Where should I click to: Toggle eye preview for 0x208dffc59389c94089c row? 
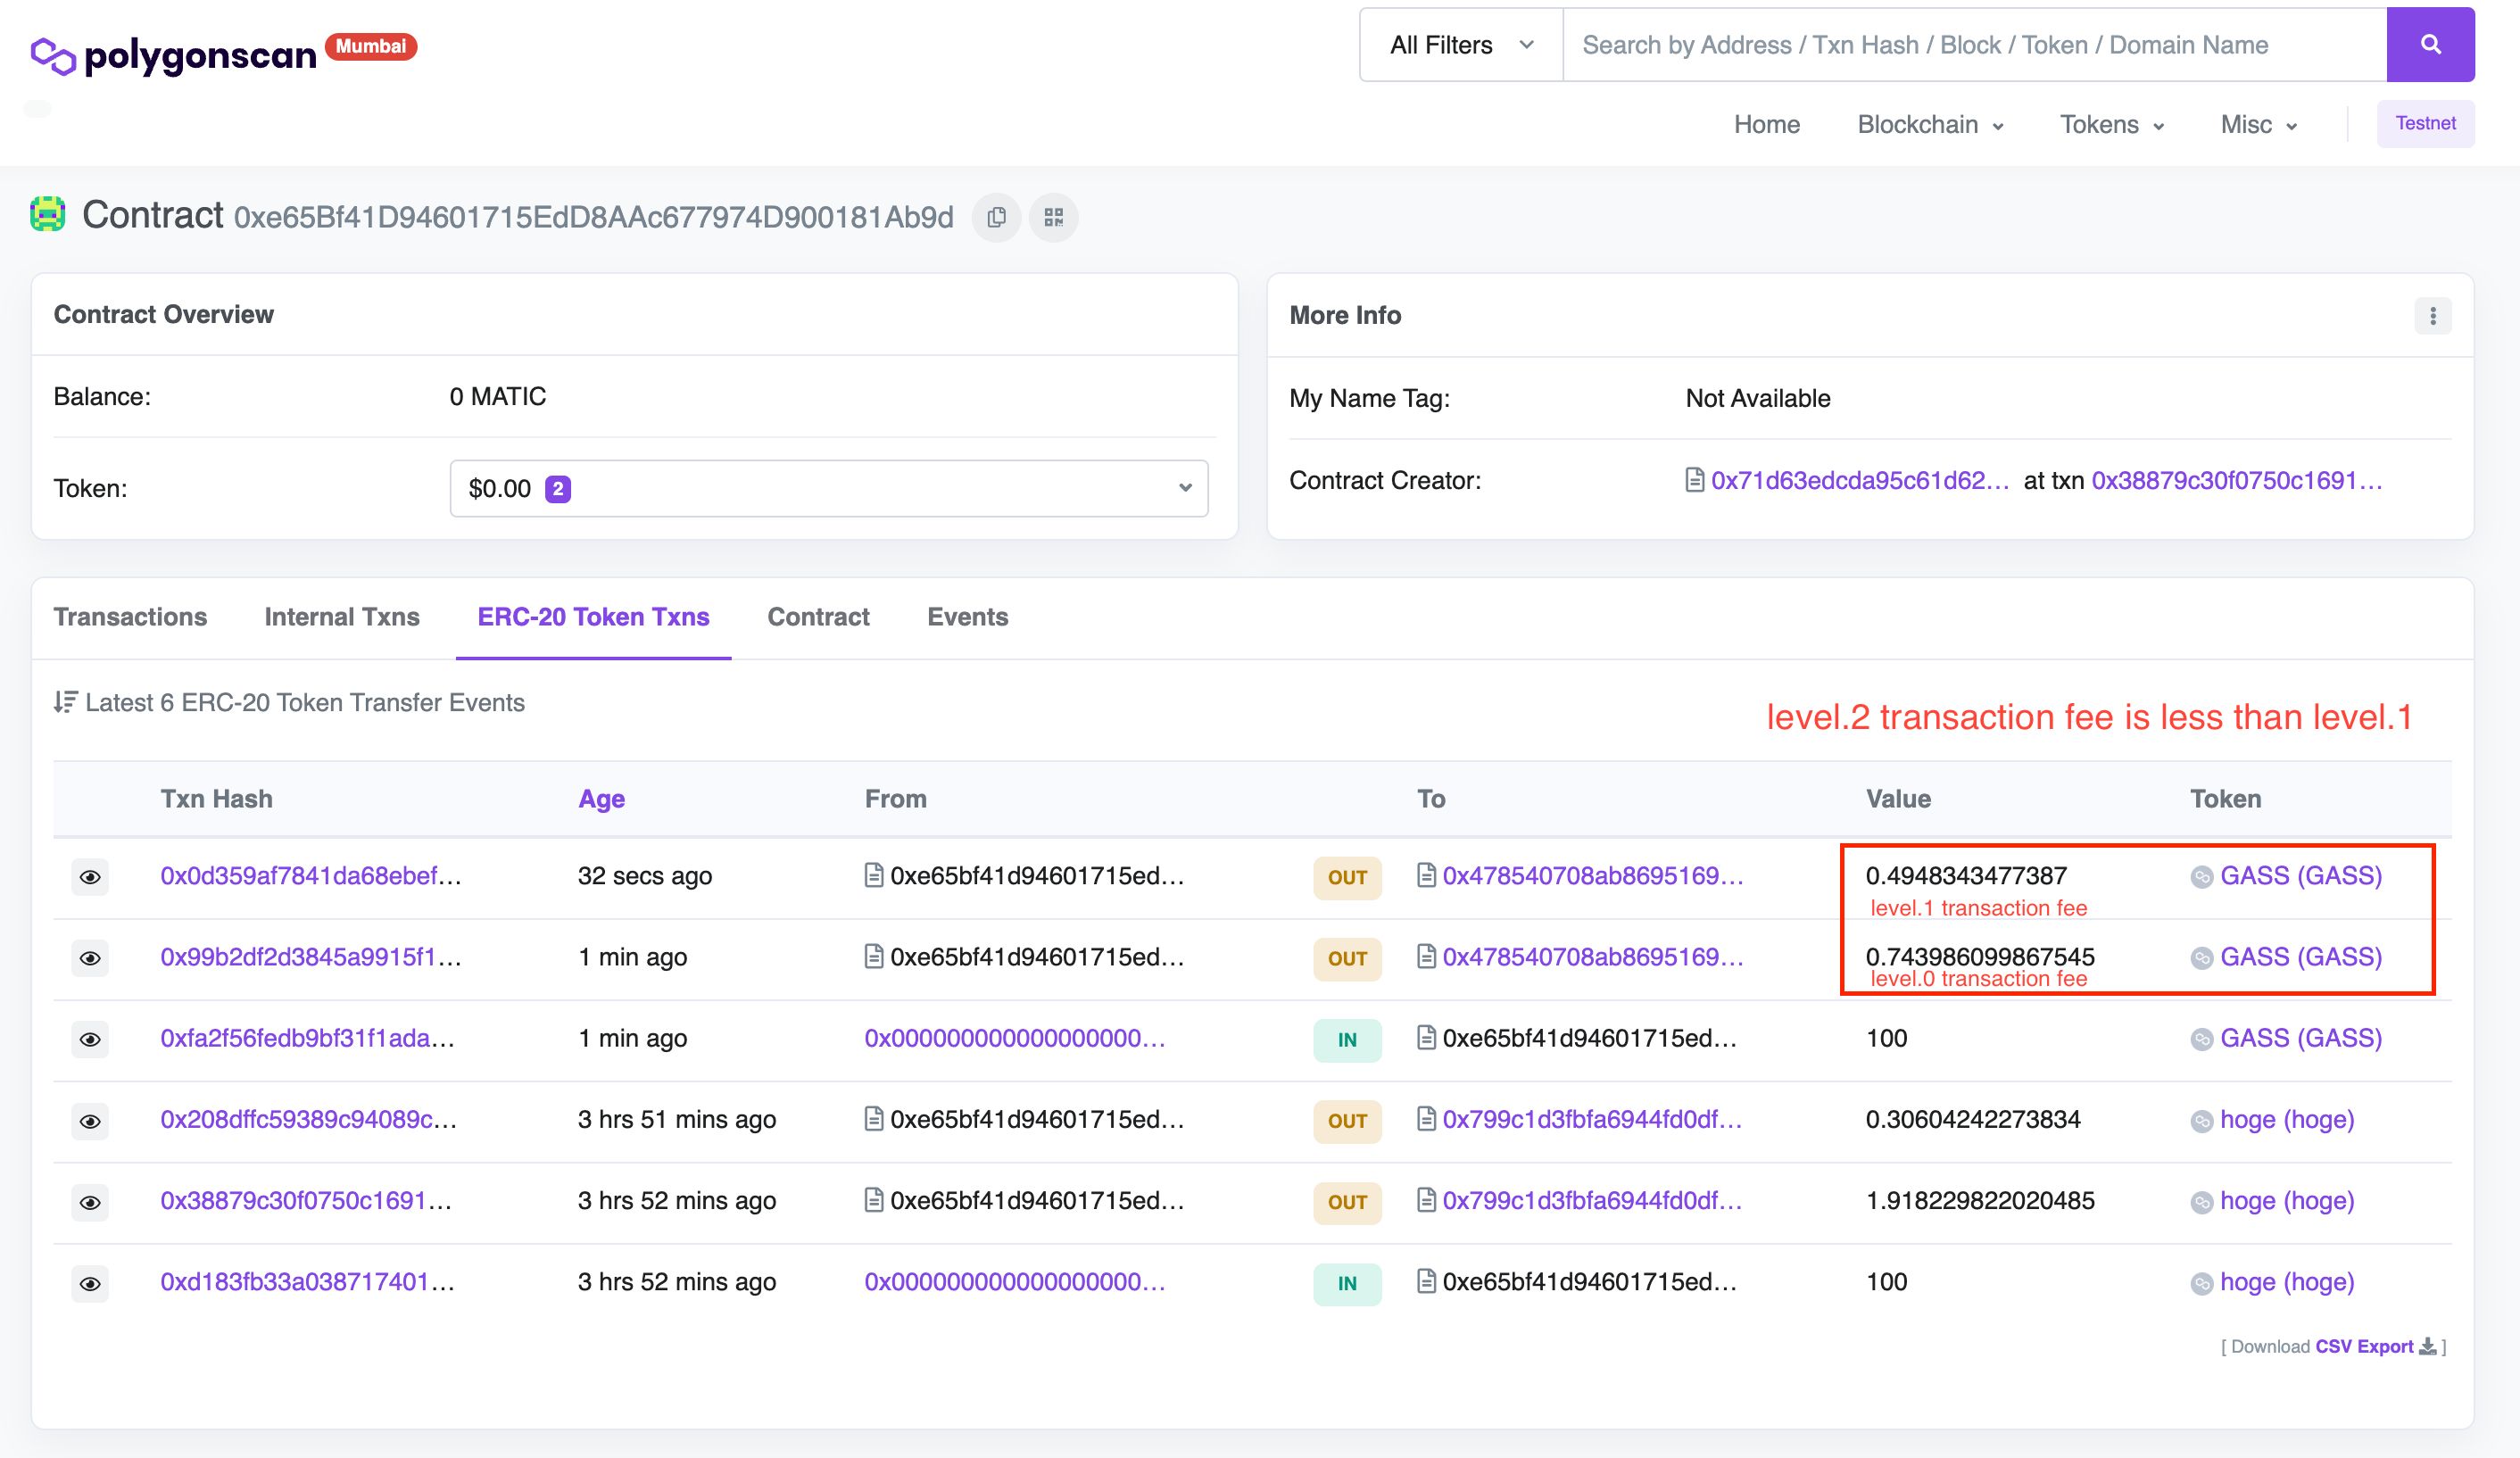click(90, 1121)
